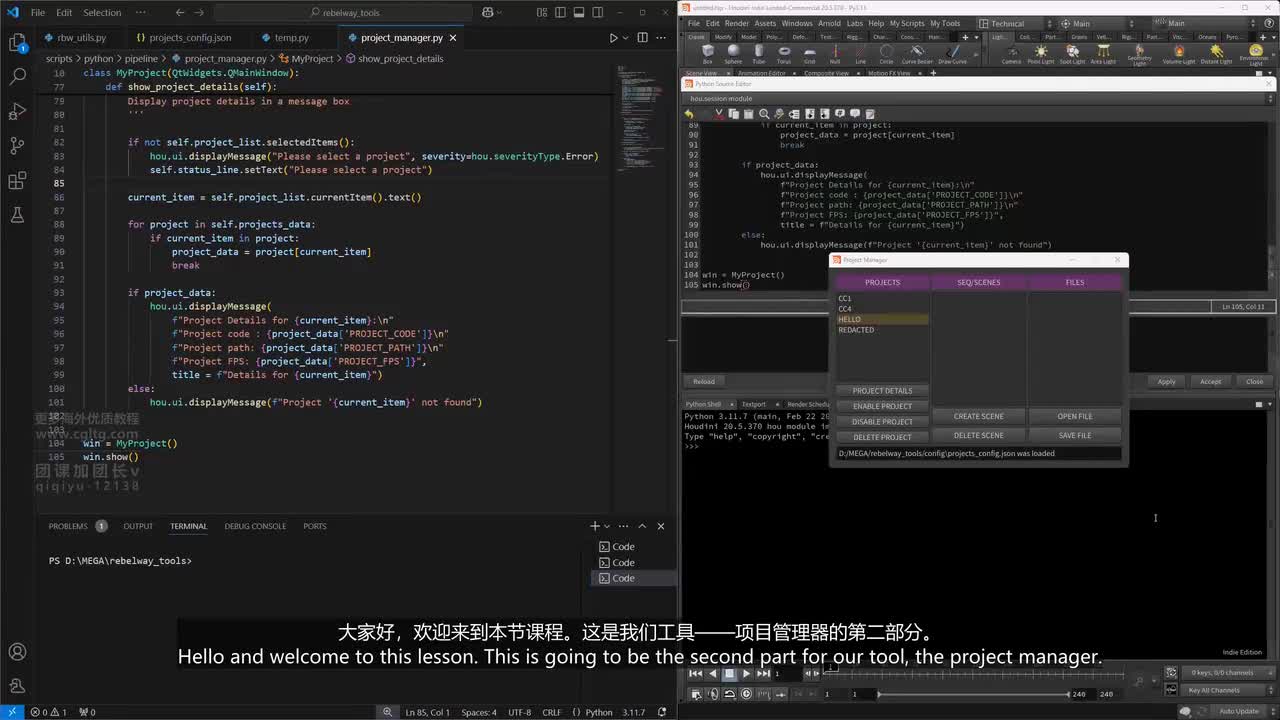Image resolution: width=1280 pixels, height=720 pixels.
Task: Create a Grid from the Houdini shelf
Action: point(810,54)
